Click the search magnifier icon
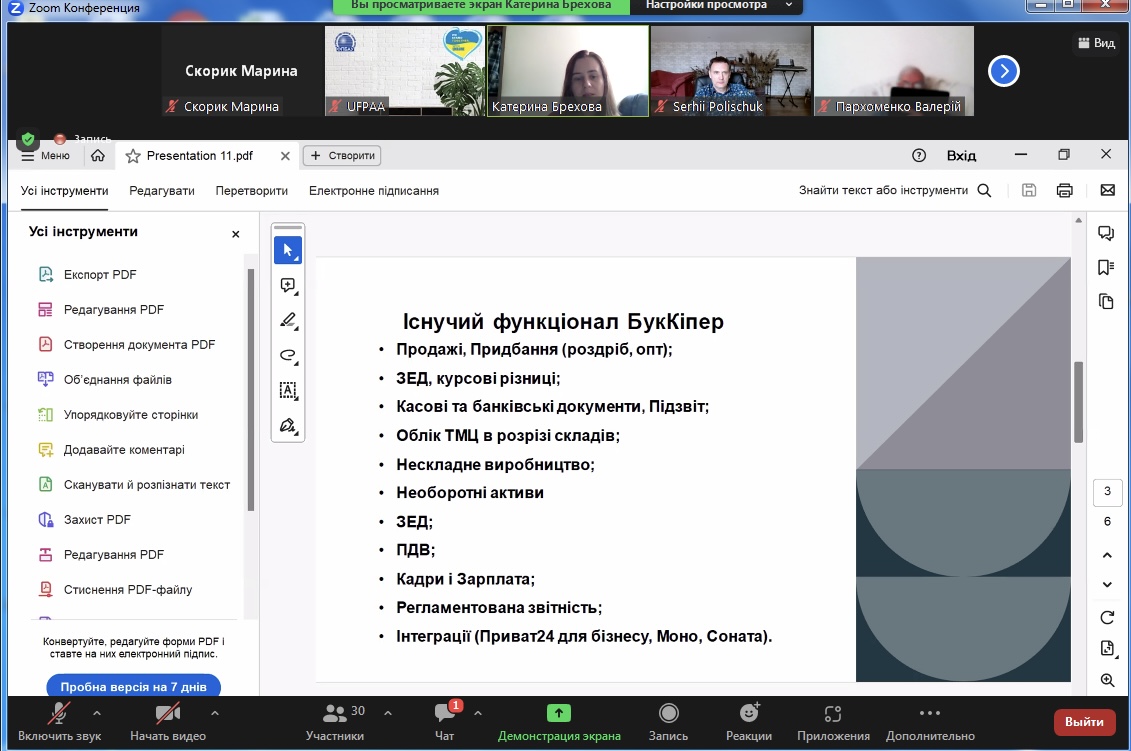Image resolution: width=1131 pixels, height=751 pixels. pyautogui.click(x=984, y=190)
